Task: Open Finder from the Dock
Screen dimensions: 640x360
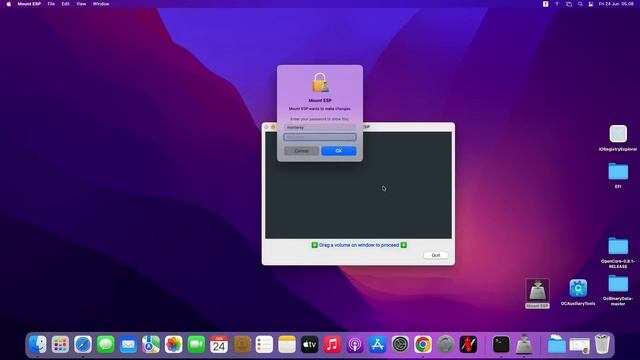Action: 38,344
